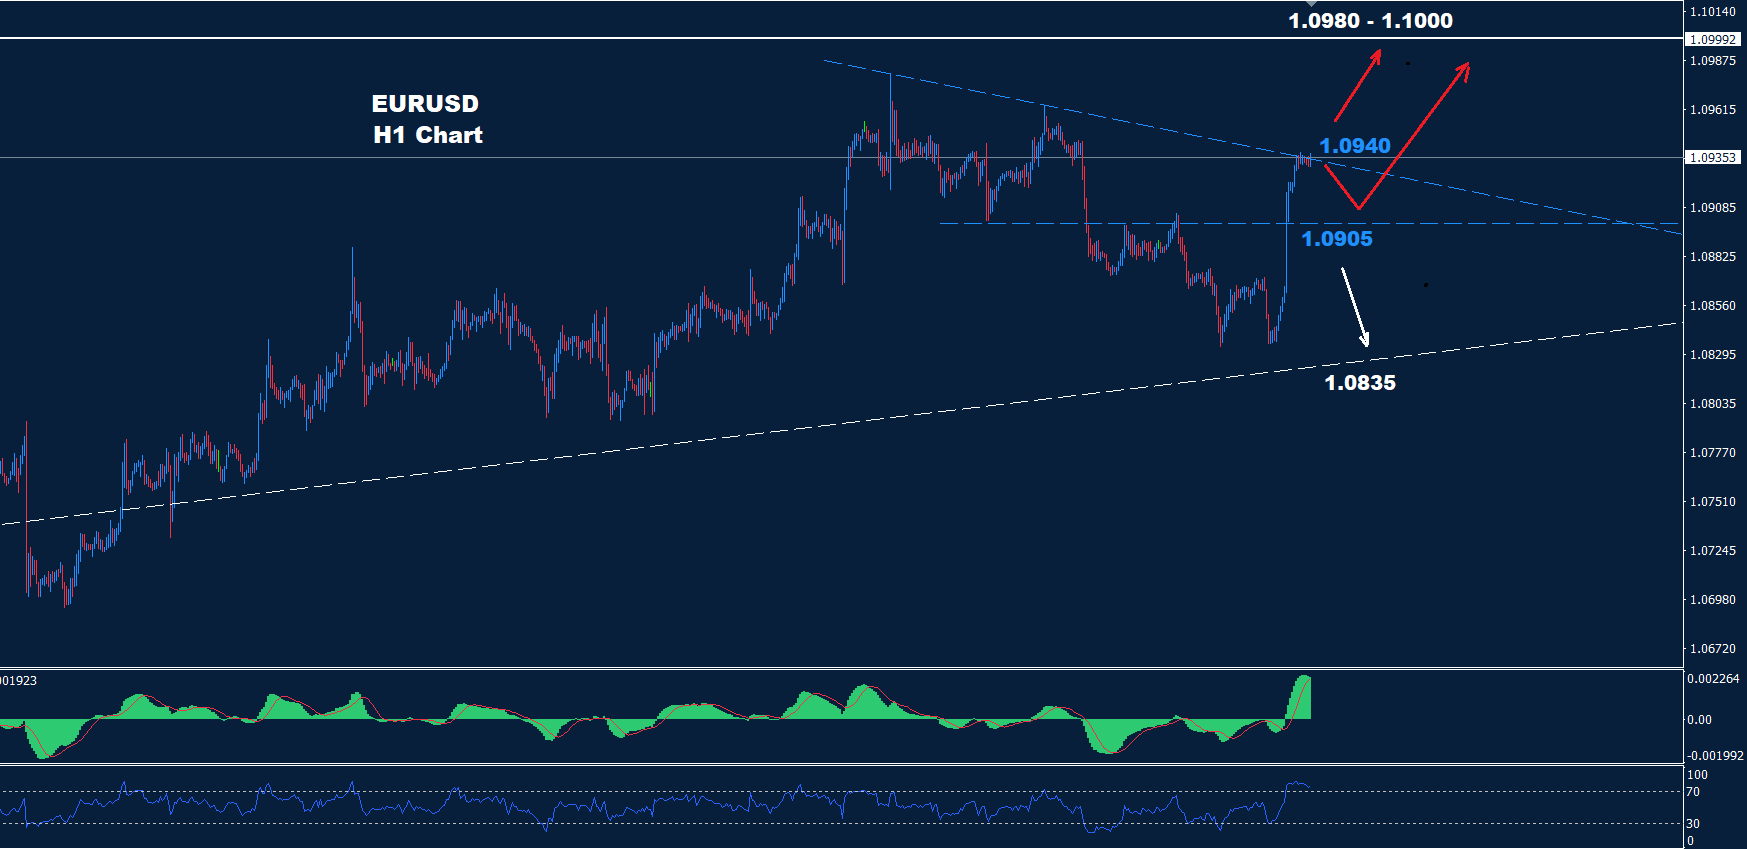
Task: Click the left red upward arrow
Action: 1357,85
